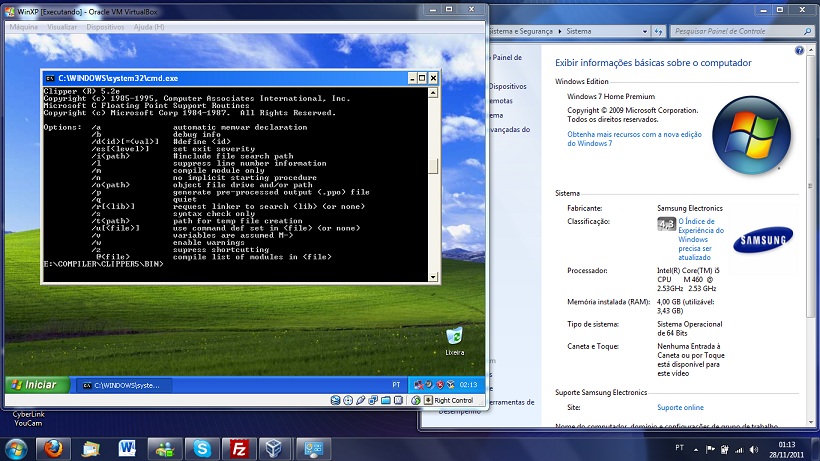This screenshot has height=461, width=820.
Task: Open FileZilla from the taskbar
Action: pyautogui.click(x=239, y=448)
